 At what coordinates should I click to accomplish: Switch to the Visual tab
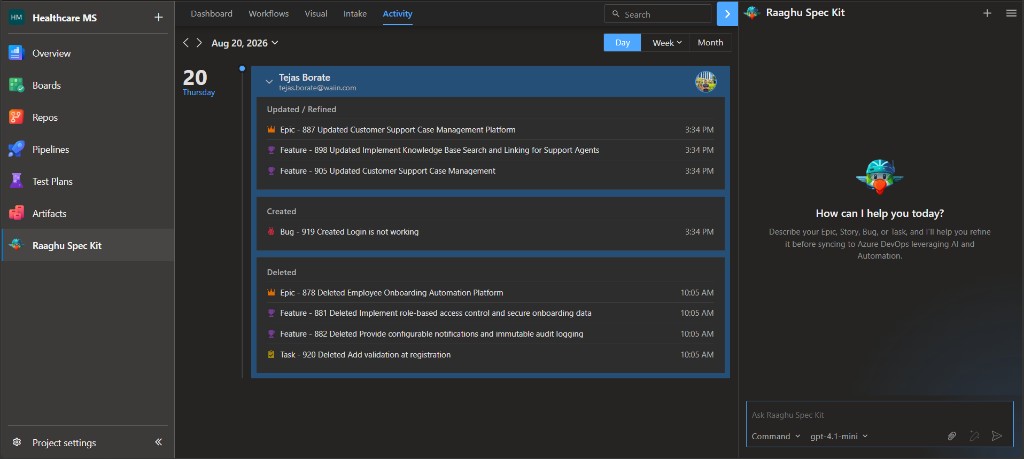tap(316, 14)
